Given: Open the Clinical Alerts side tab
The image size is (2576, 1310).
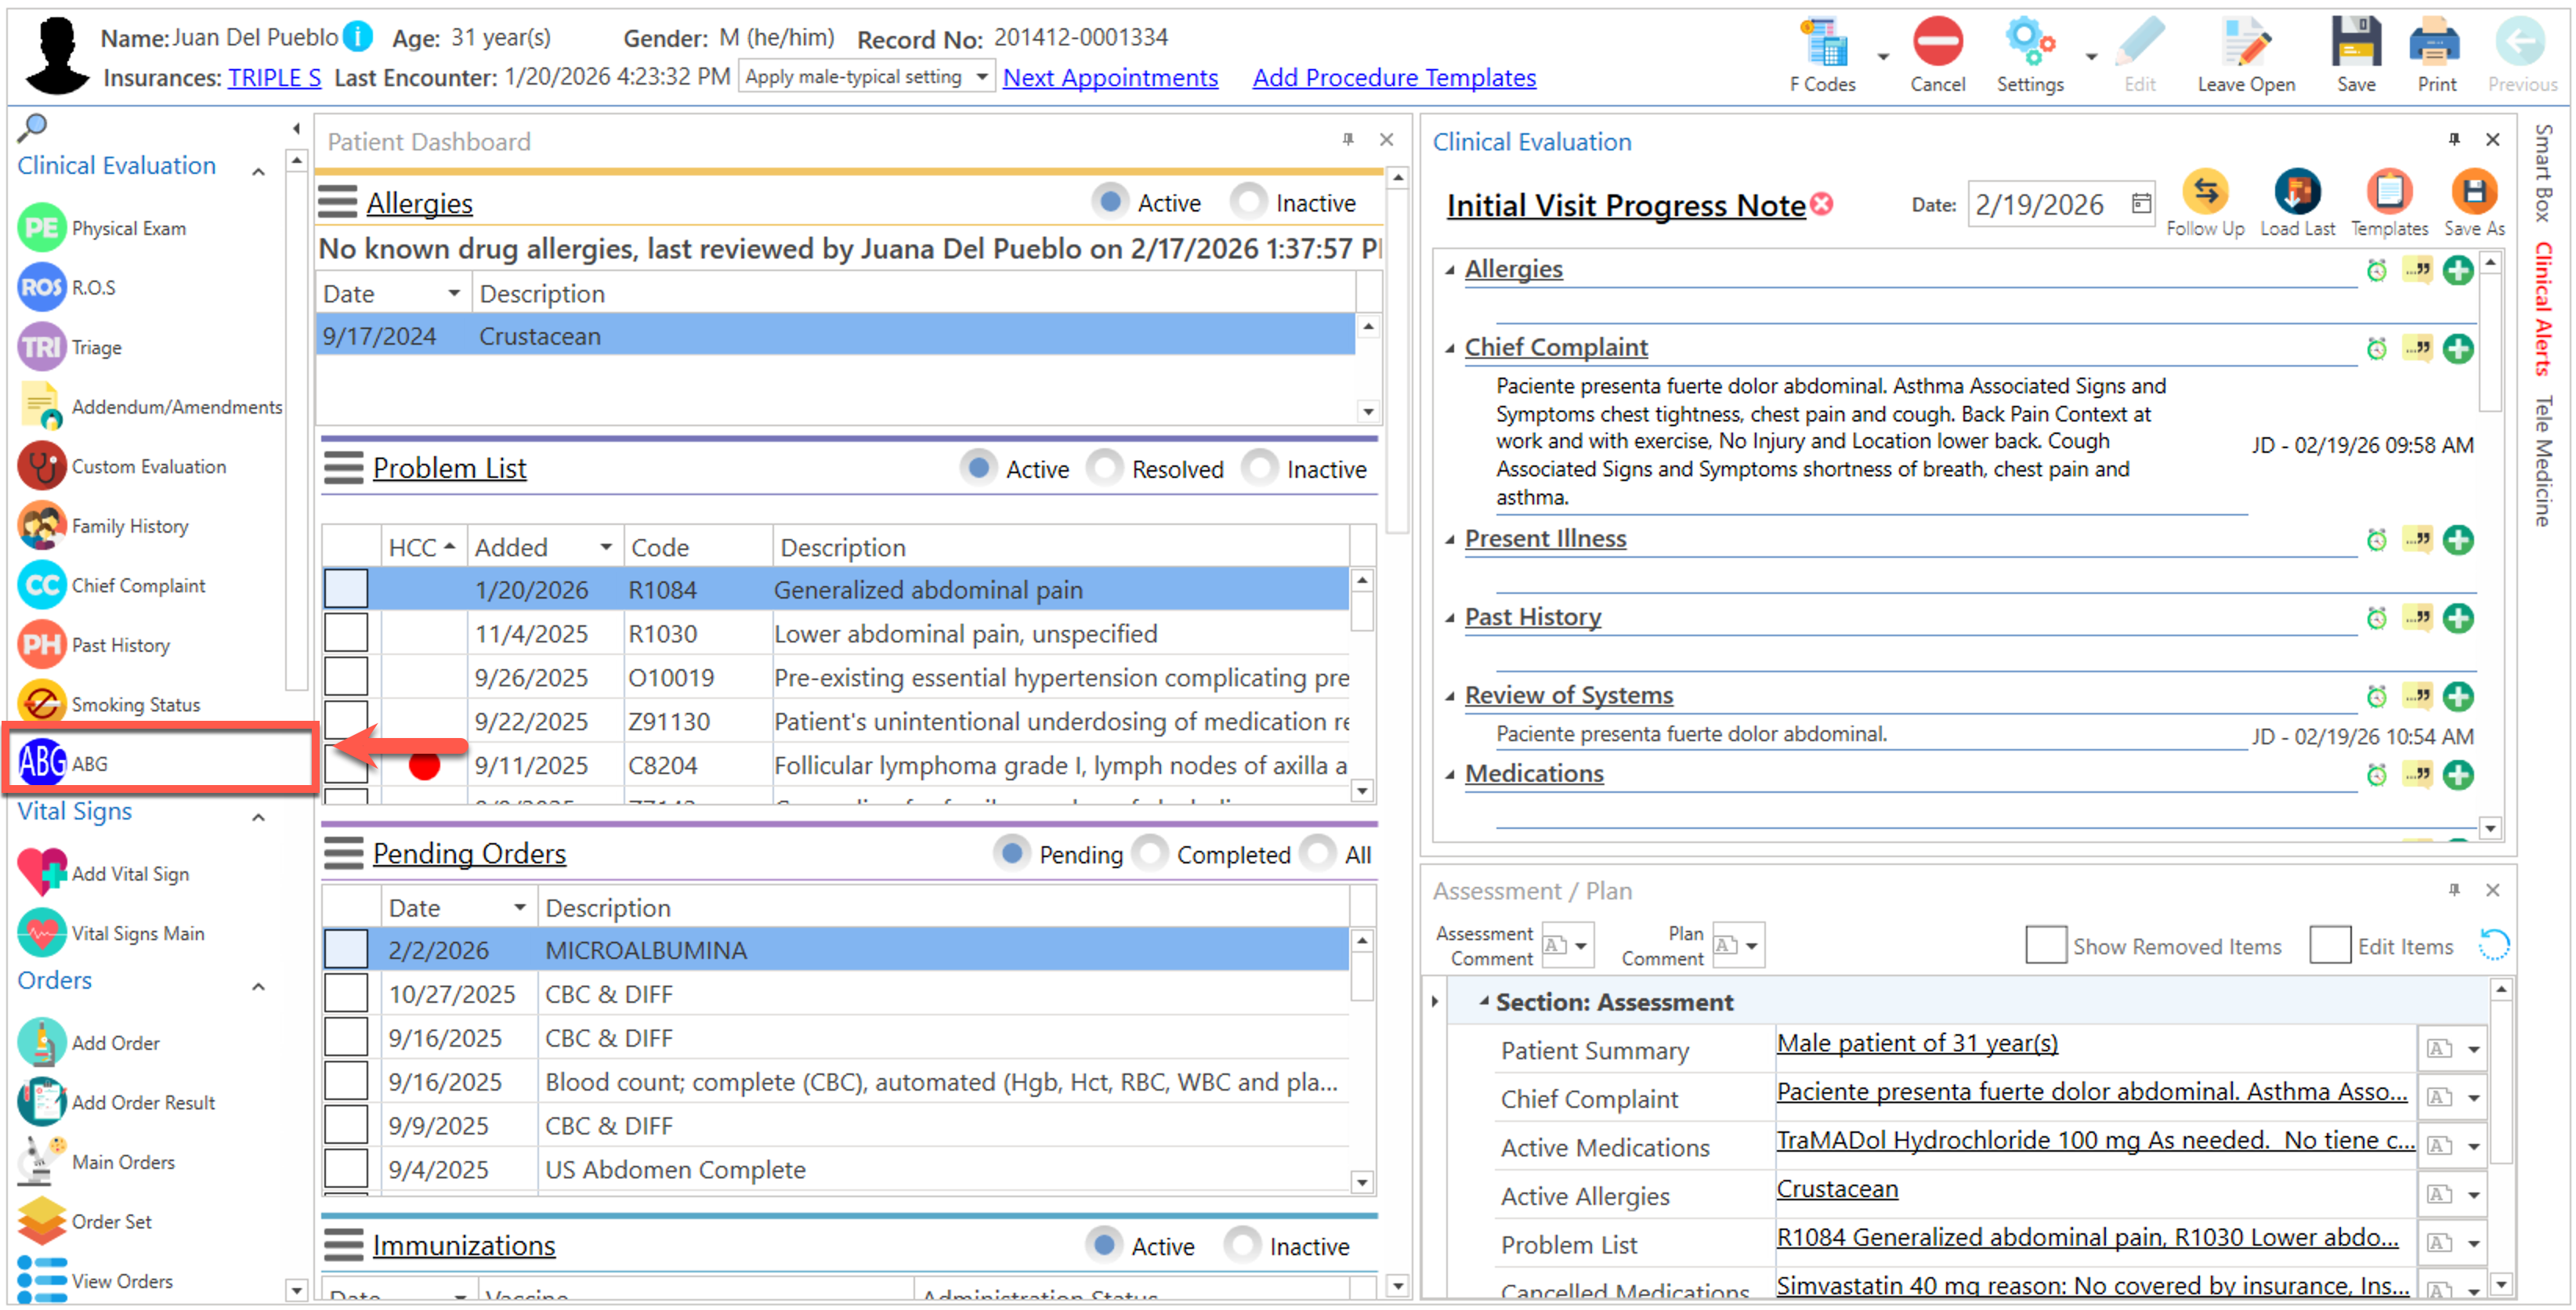Looking at the screenshot, I should tap(2543, 309).
